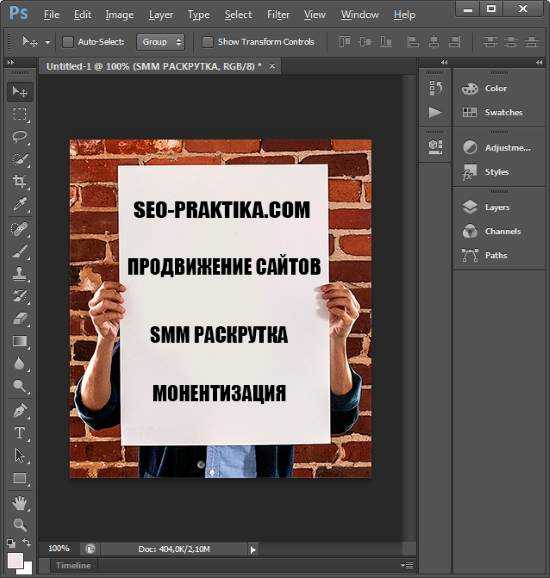The image size is (550, 578).
Task: Click the background color swatch
Action: tap(27, 570)
